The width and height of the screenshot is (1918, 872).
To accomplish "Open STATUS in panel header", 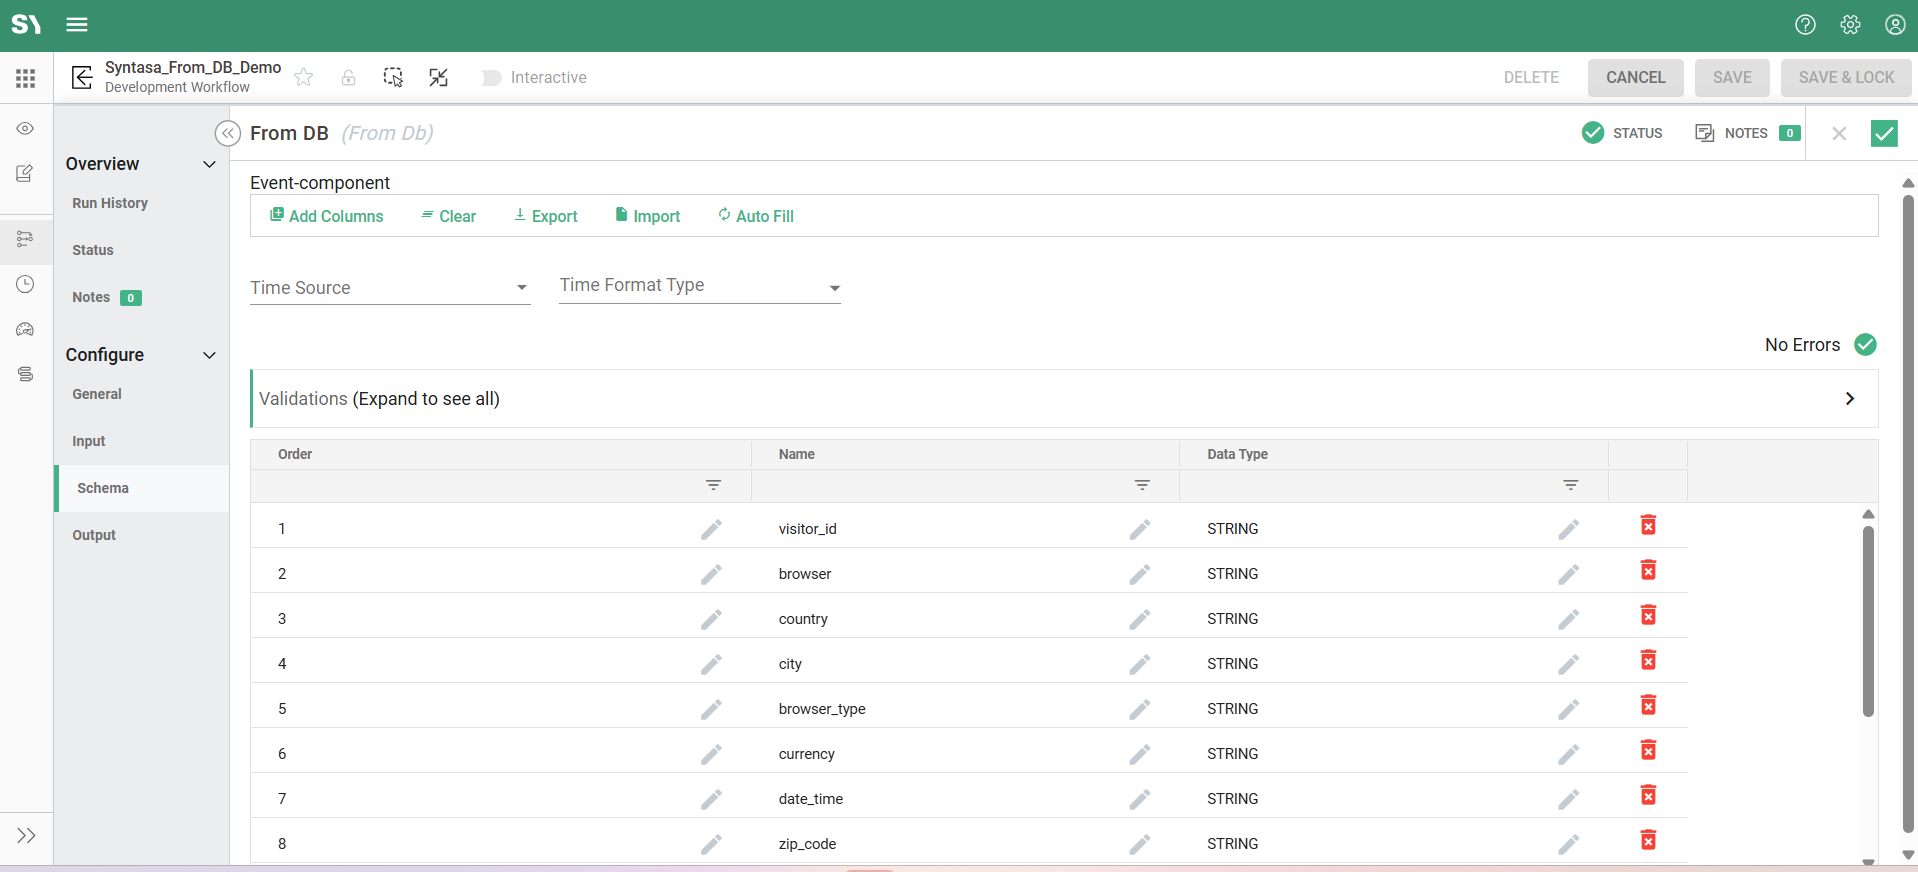I will 1622,133.
